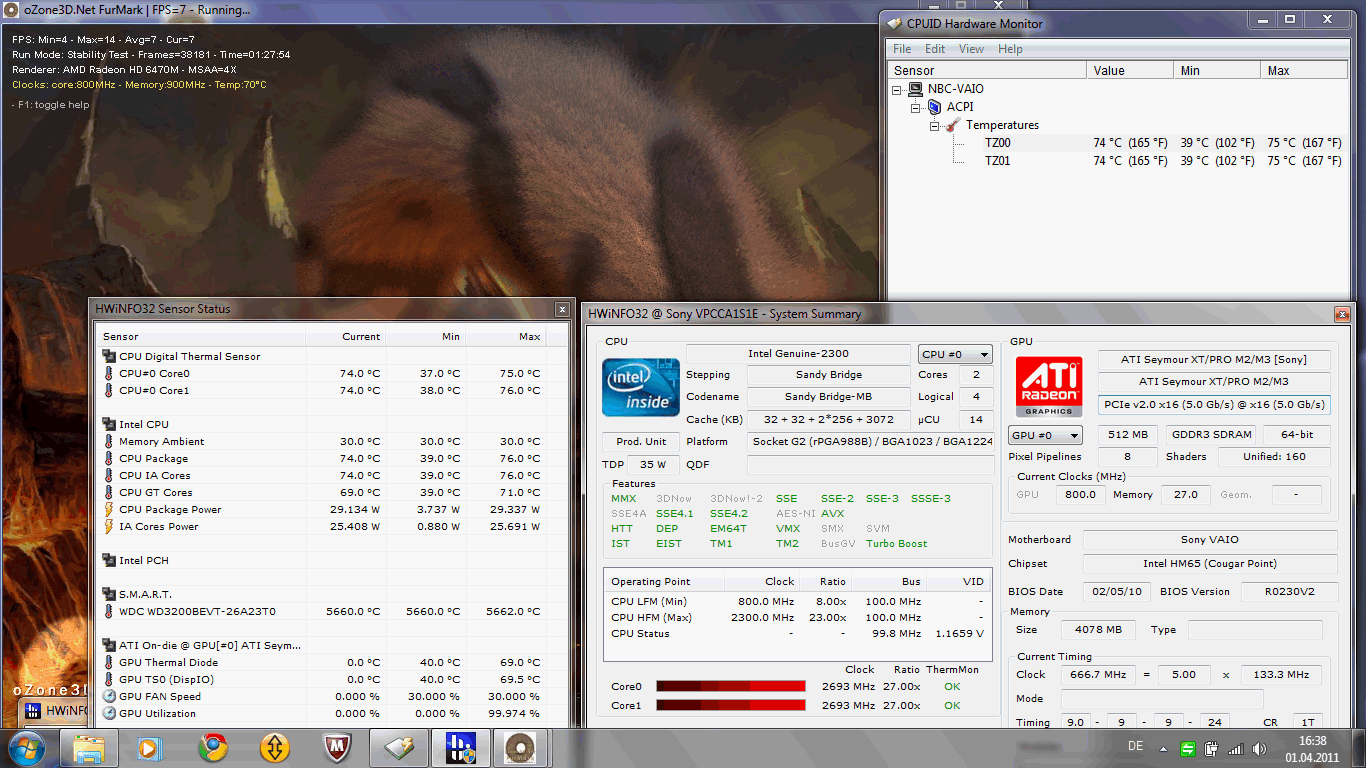Open Edit menu in Hardware Monitor
The height and width of the screenshot is (768, 1366).
(x=935, y=49)
